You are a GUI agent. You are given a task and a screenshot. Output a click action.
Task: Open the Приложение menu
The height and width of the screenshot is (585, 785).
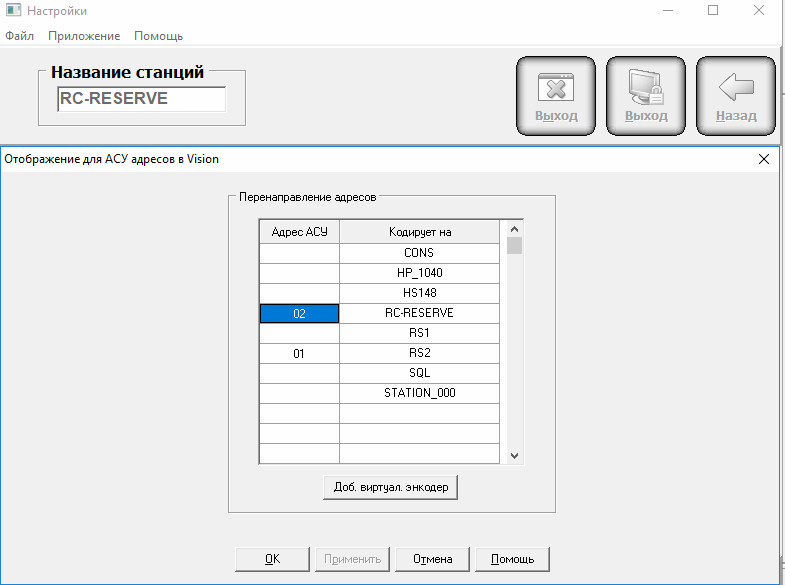(x=84, y=36)
